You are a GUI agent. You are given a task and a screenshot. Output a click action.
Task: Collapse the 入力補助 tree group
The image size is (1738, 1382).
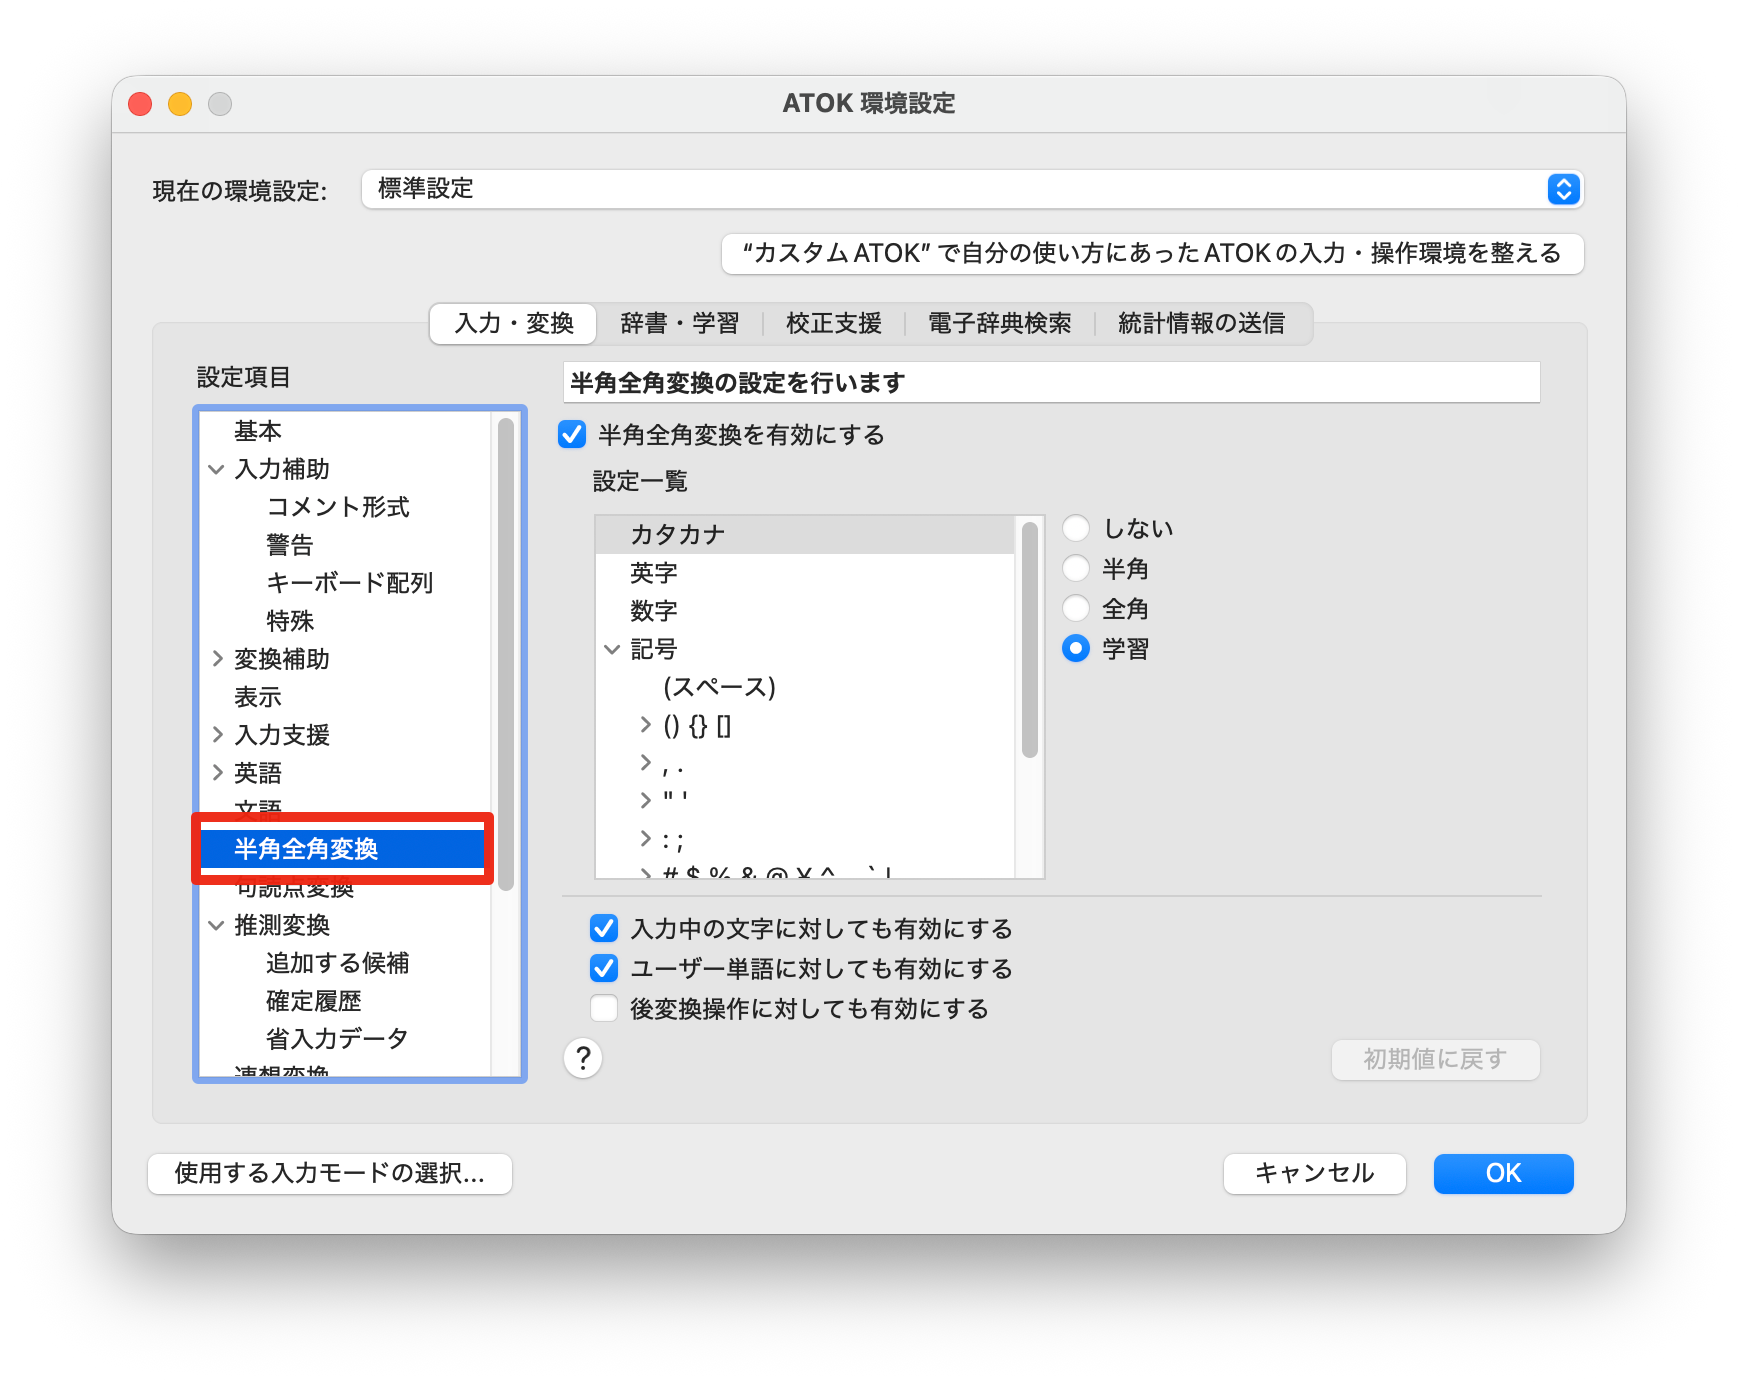[x=216, y=469]
